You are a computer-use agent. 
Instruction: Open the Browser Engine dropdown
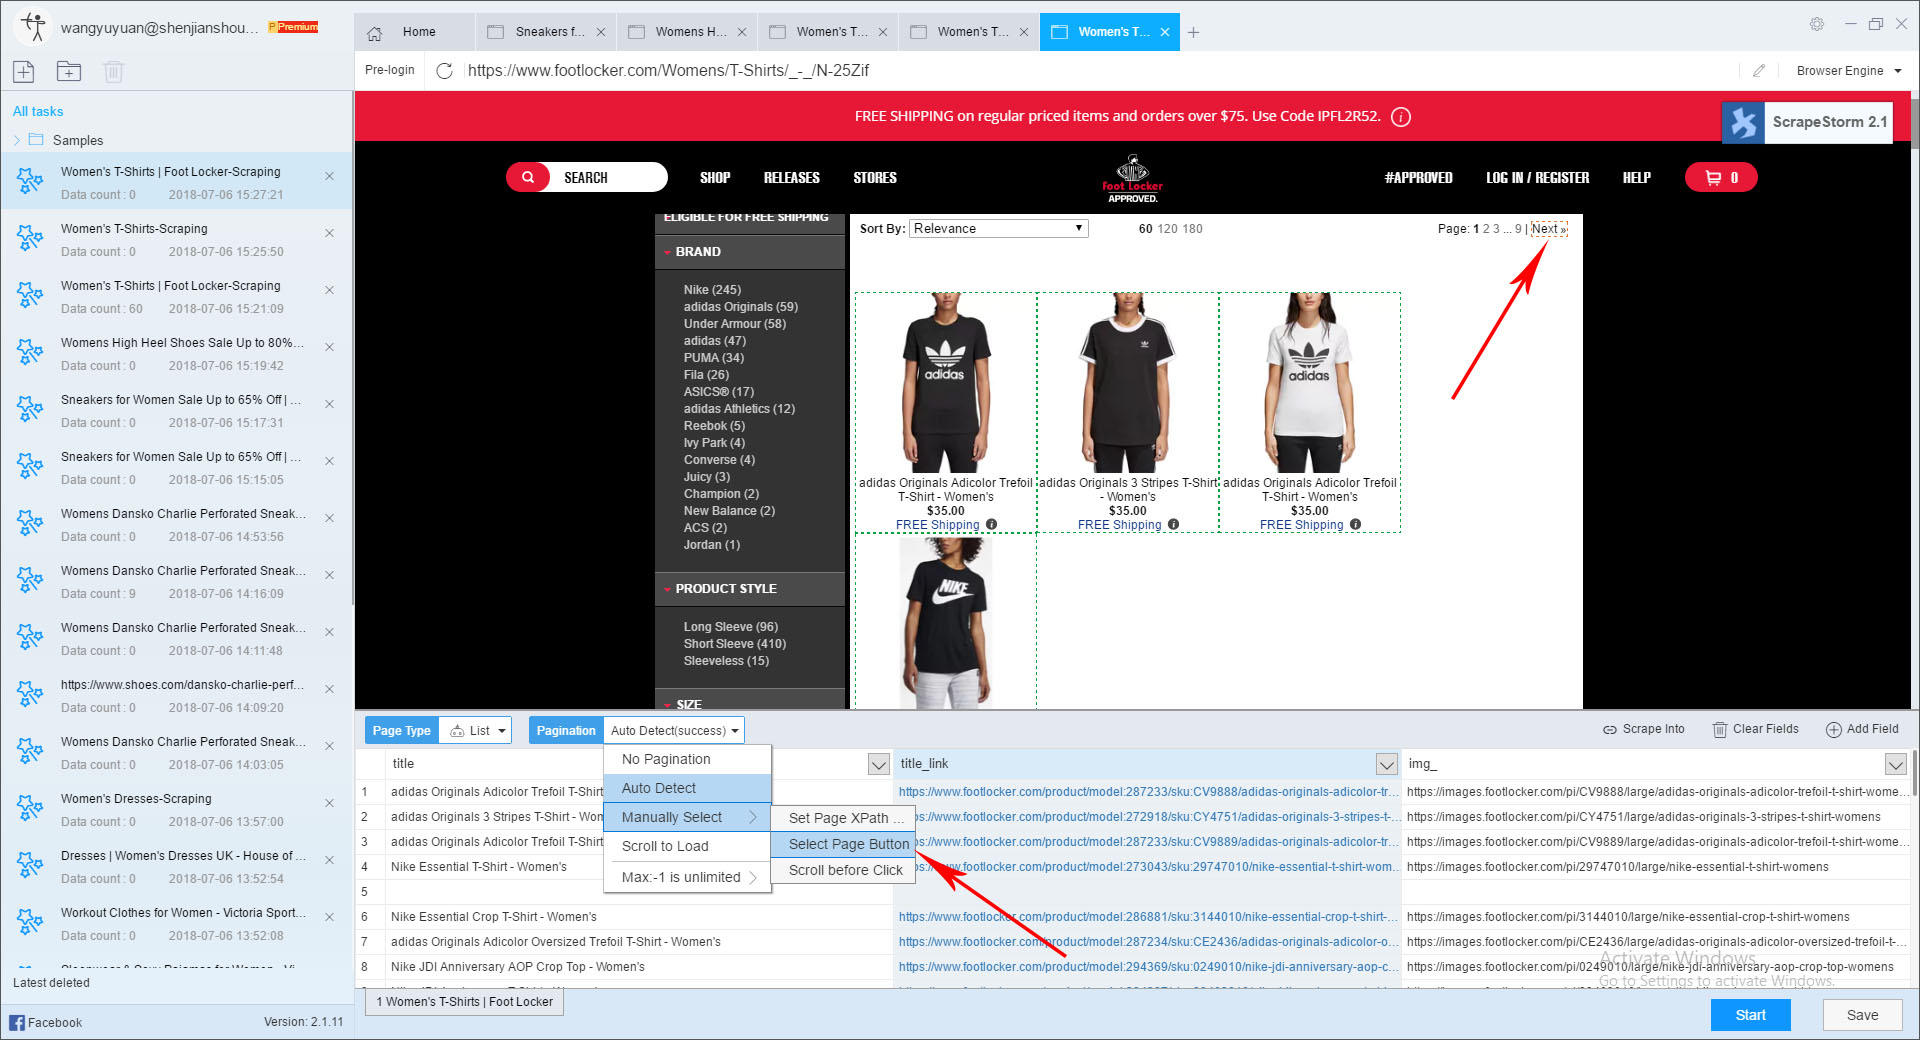pyautogui.click(x=1848, y=70)
